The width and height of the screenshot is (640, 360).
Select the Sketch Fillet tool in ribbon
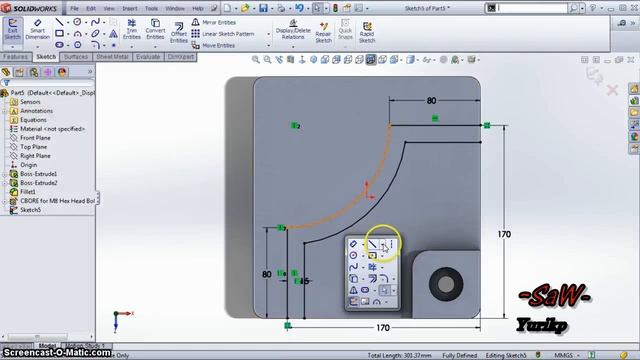click(x=95, y=44)
